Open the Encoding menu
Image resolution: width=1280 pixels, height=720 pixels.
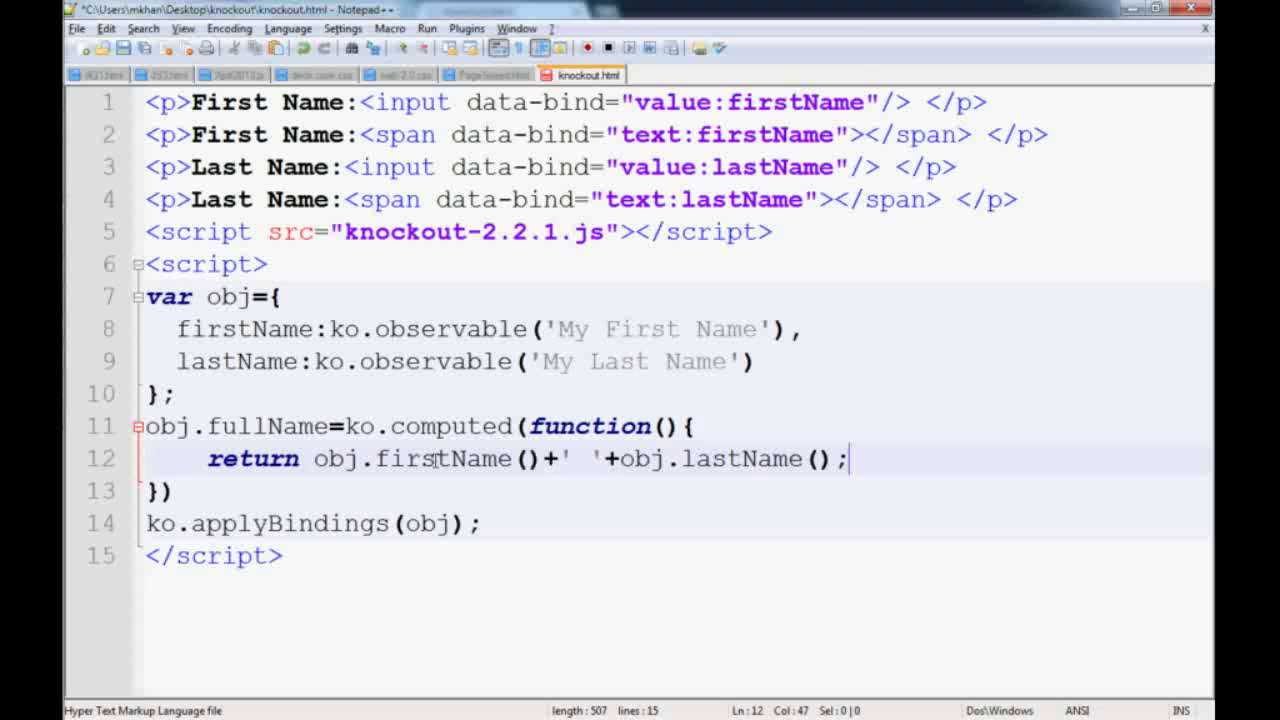coord(229,29)
